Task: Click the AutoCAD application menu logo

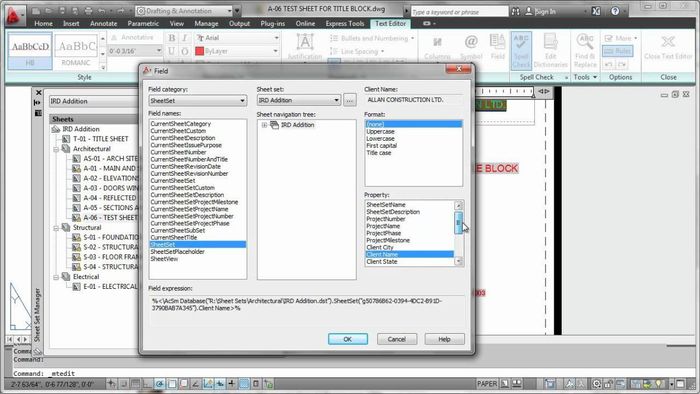Action: [x=14, y=16]
